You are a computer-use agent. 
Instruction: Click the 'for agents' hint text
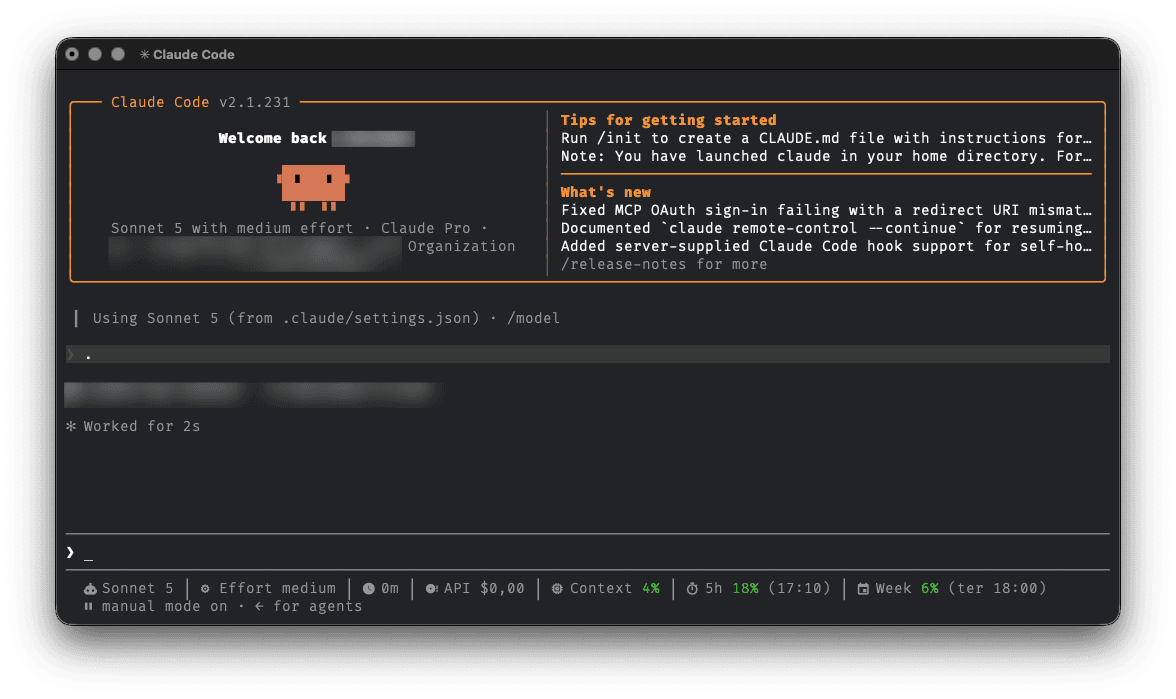pyautogui.click(x=317, y=606)
